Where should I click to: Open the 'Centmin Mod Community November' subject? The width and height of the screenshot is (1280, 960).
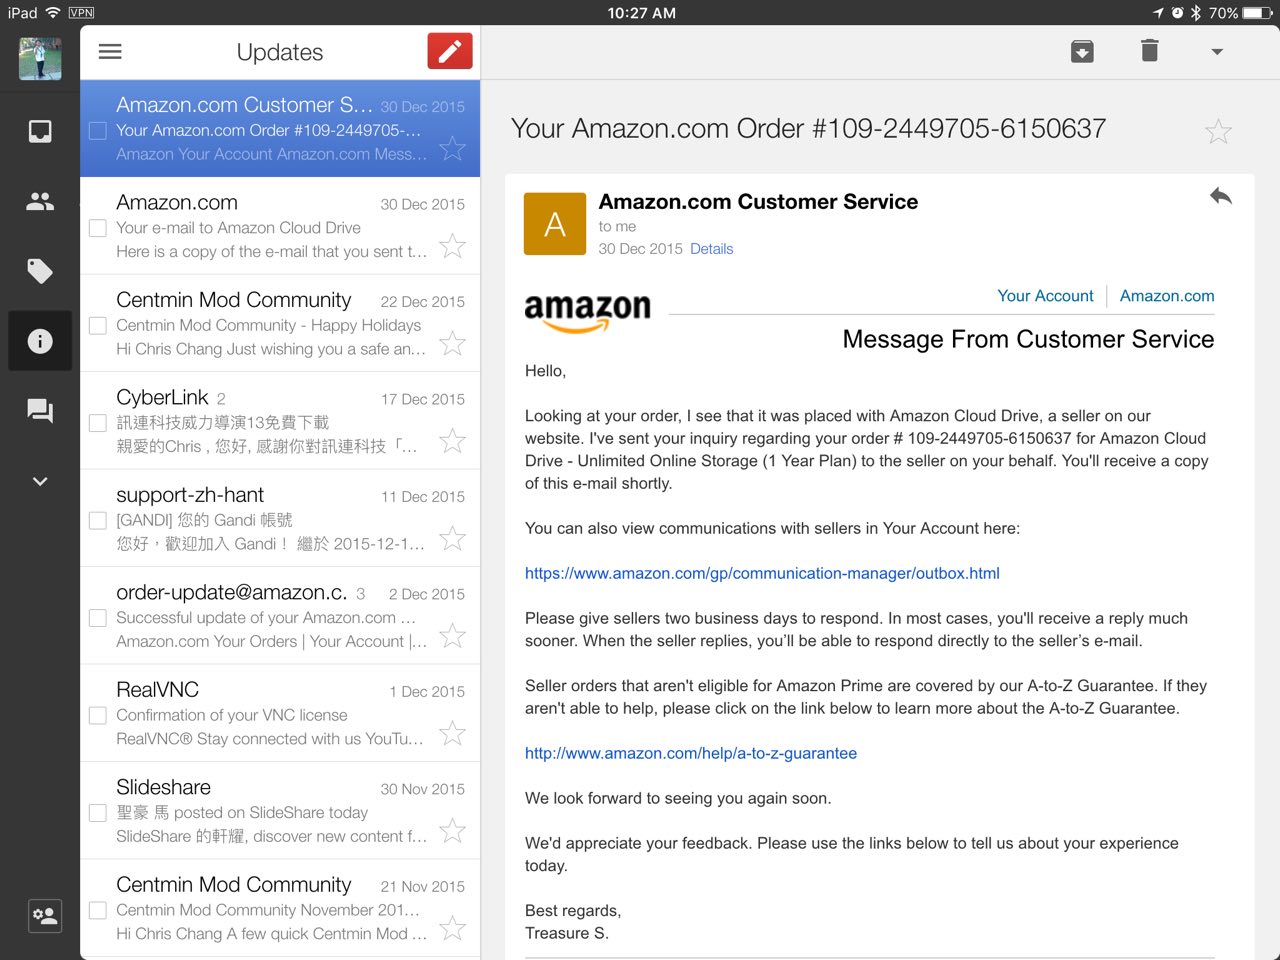[268, 910]
